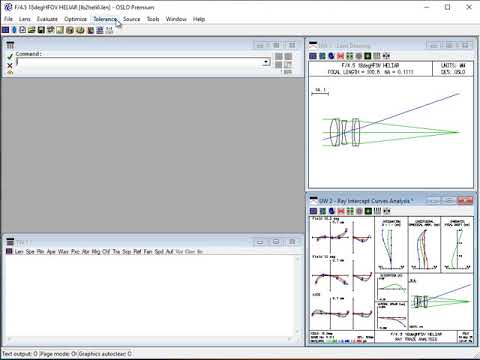Click the floppy disk save icon in main toolbar
This screenshot has width=480, height=360.
pos(41,30)
